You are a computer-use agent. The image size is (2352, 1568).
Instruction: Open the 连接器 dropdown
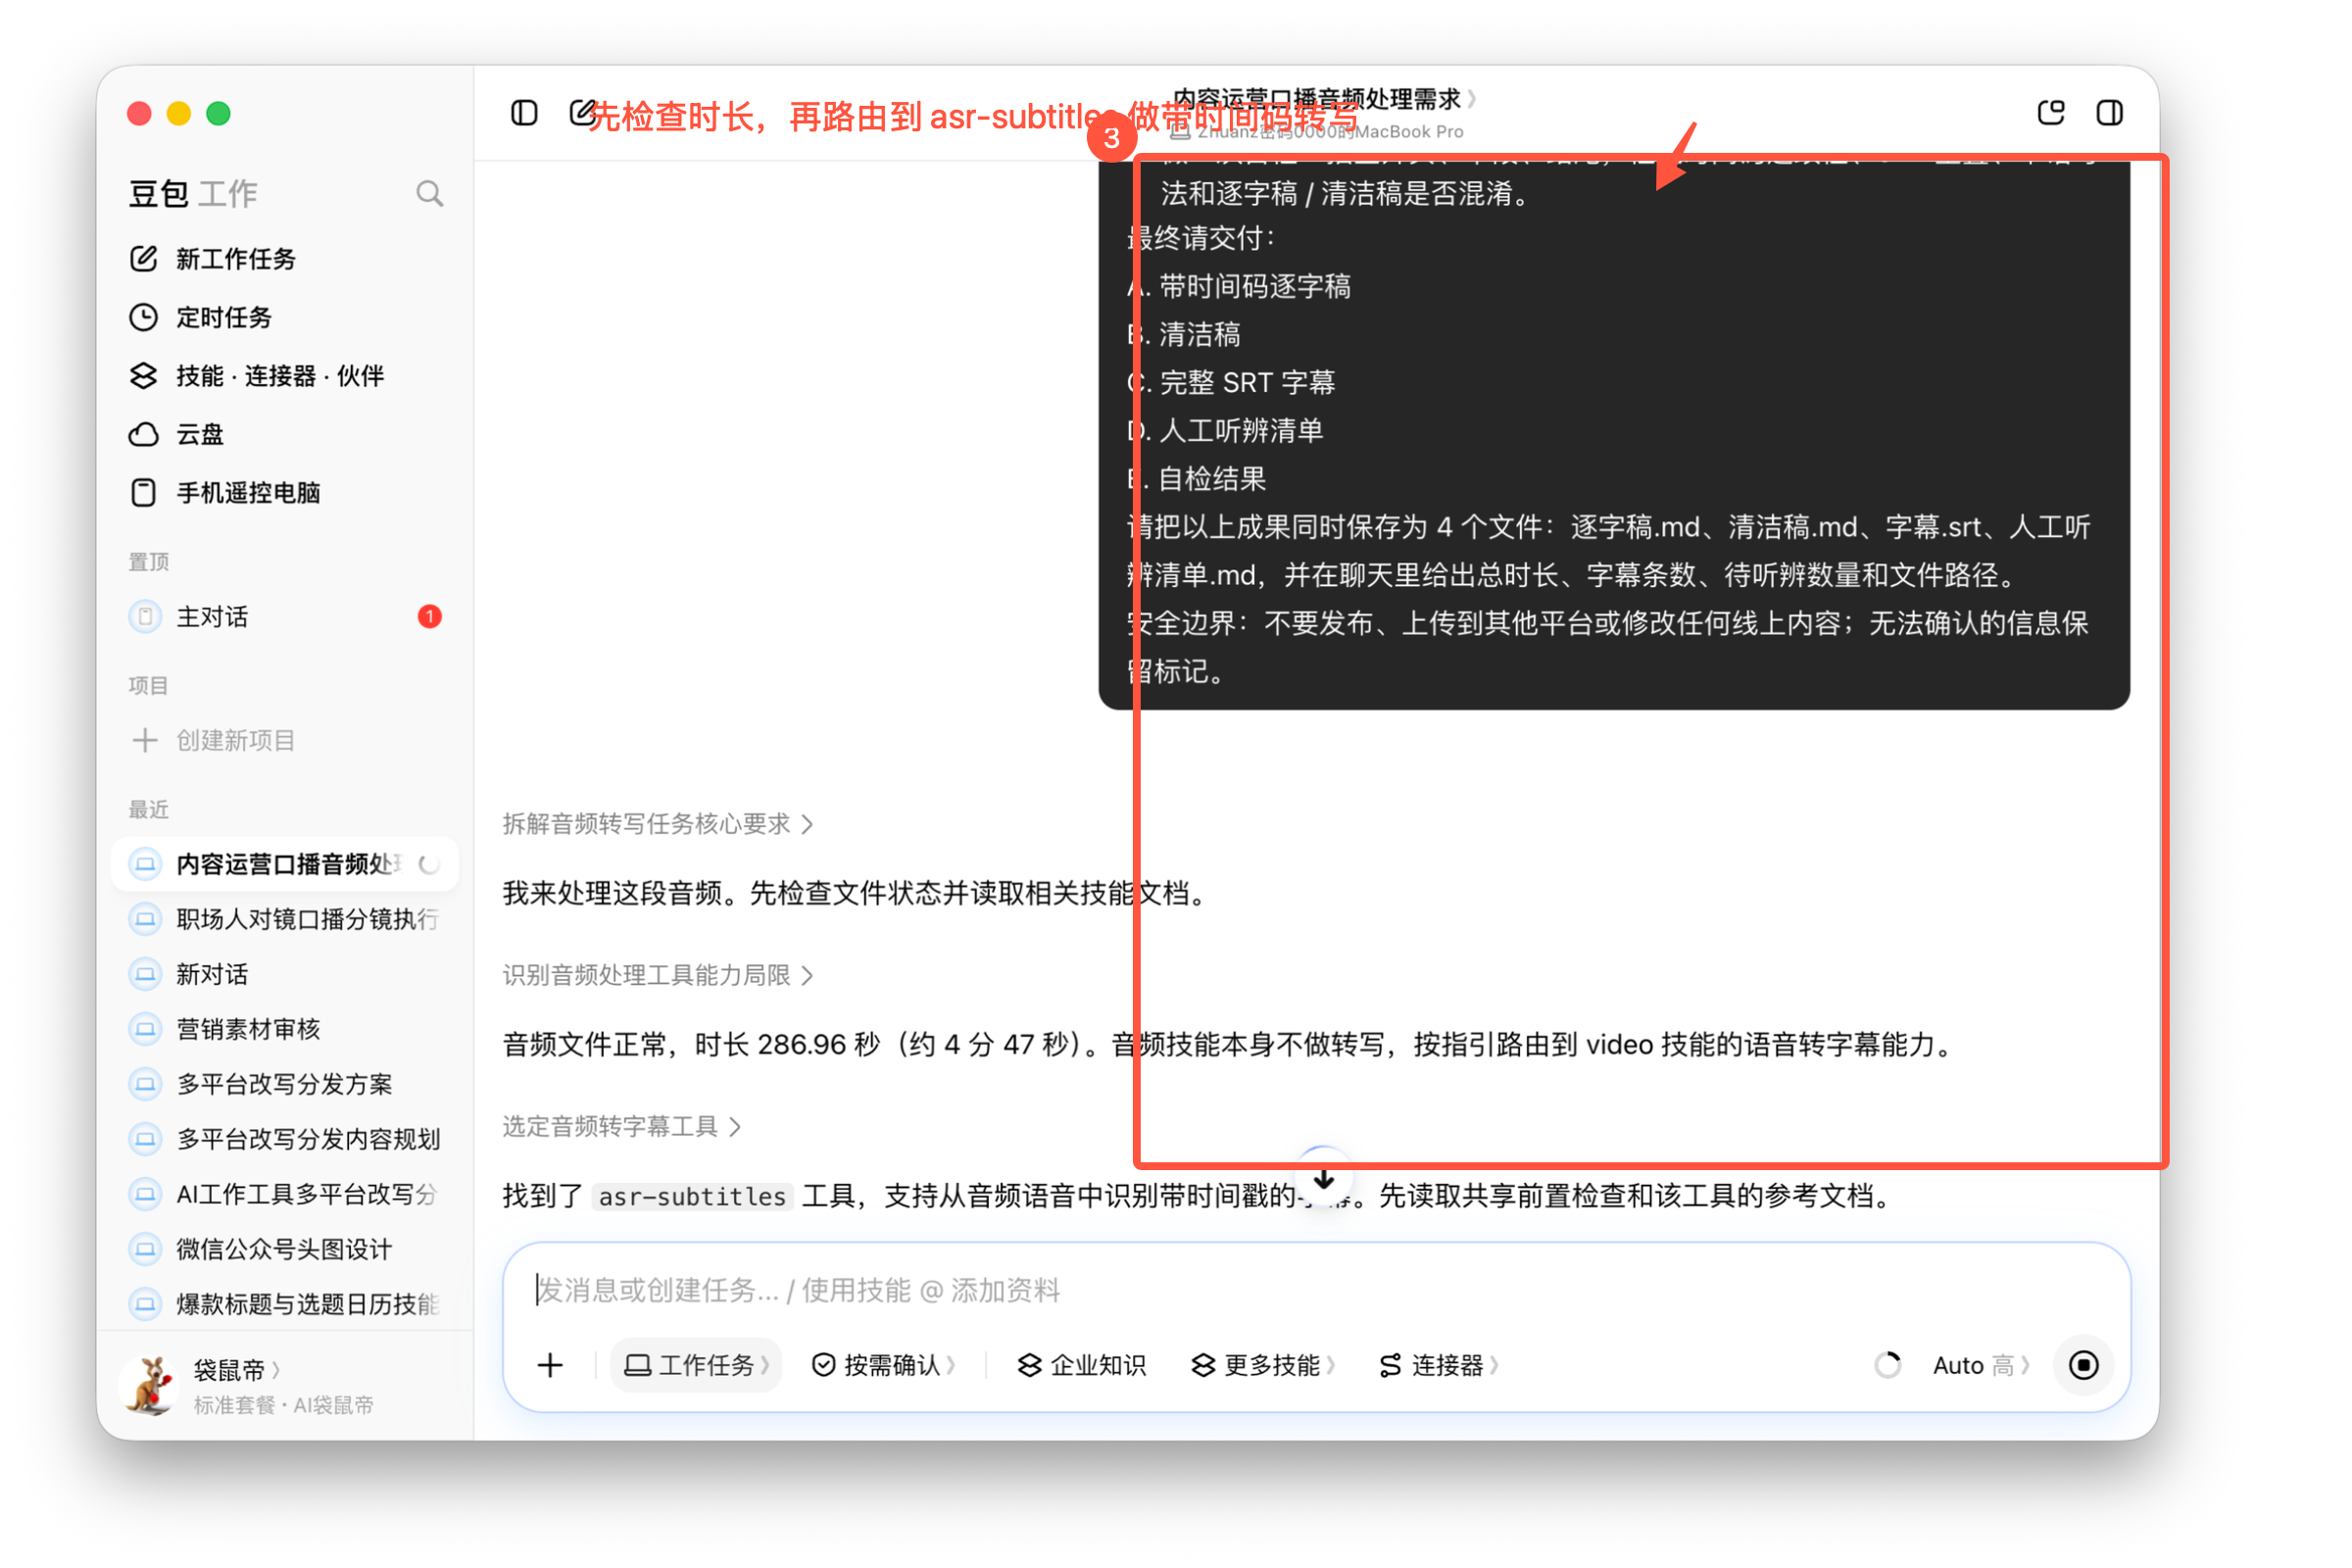point(1438,1365)
